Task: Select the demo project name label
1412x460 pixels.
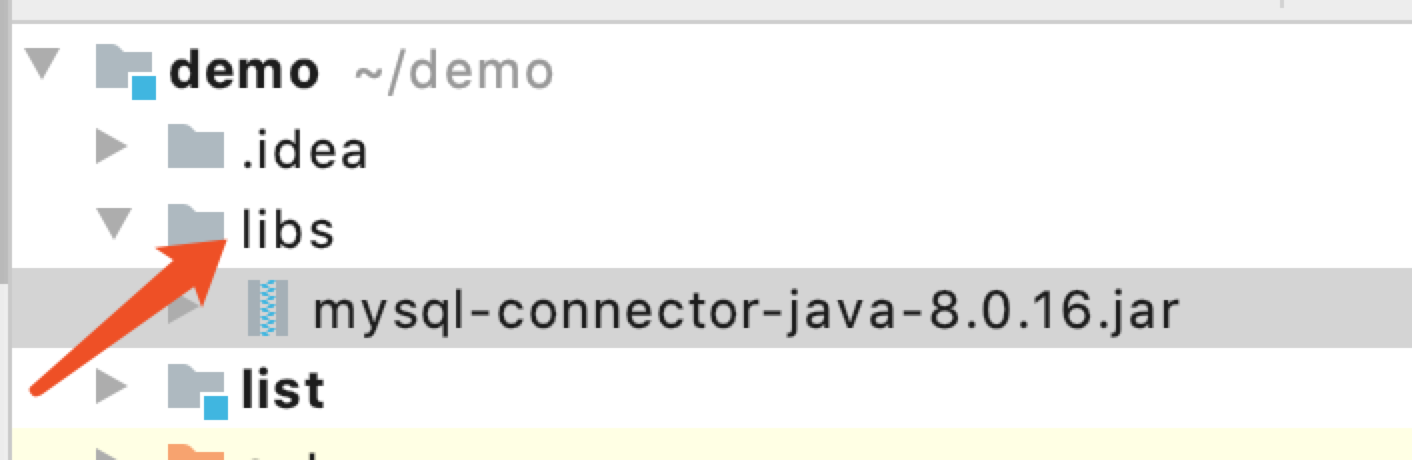Action: pos(244,71)
